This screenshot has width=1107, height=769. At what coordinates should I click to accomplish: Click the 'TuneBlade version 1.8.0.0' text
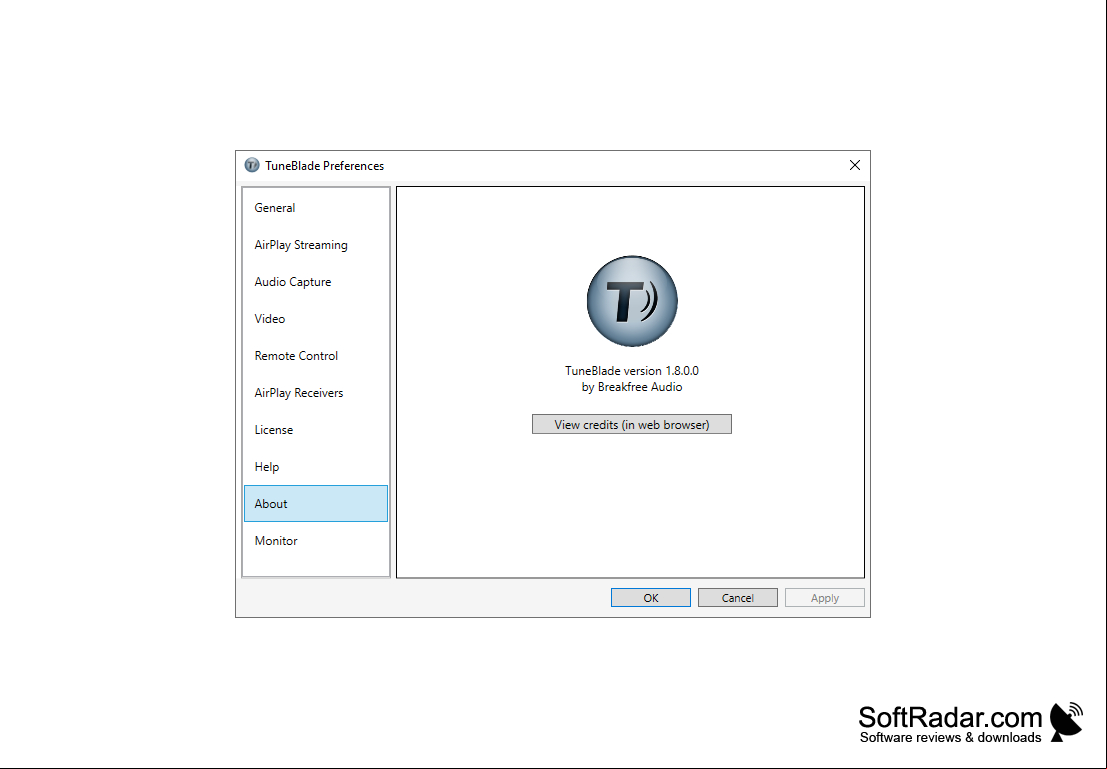[x=632, y=371]
